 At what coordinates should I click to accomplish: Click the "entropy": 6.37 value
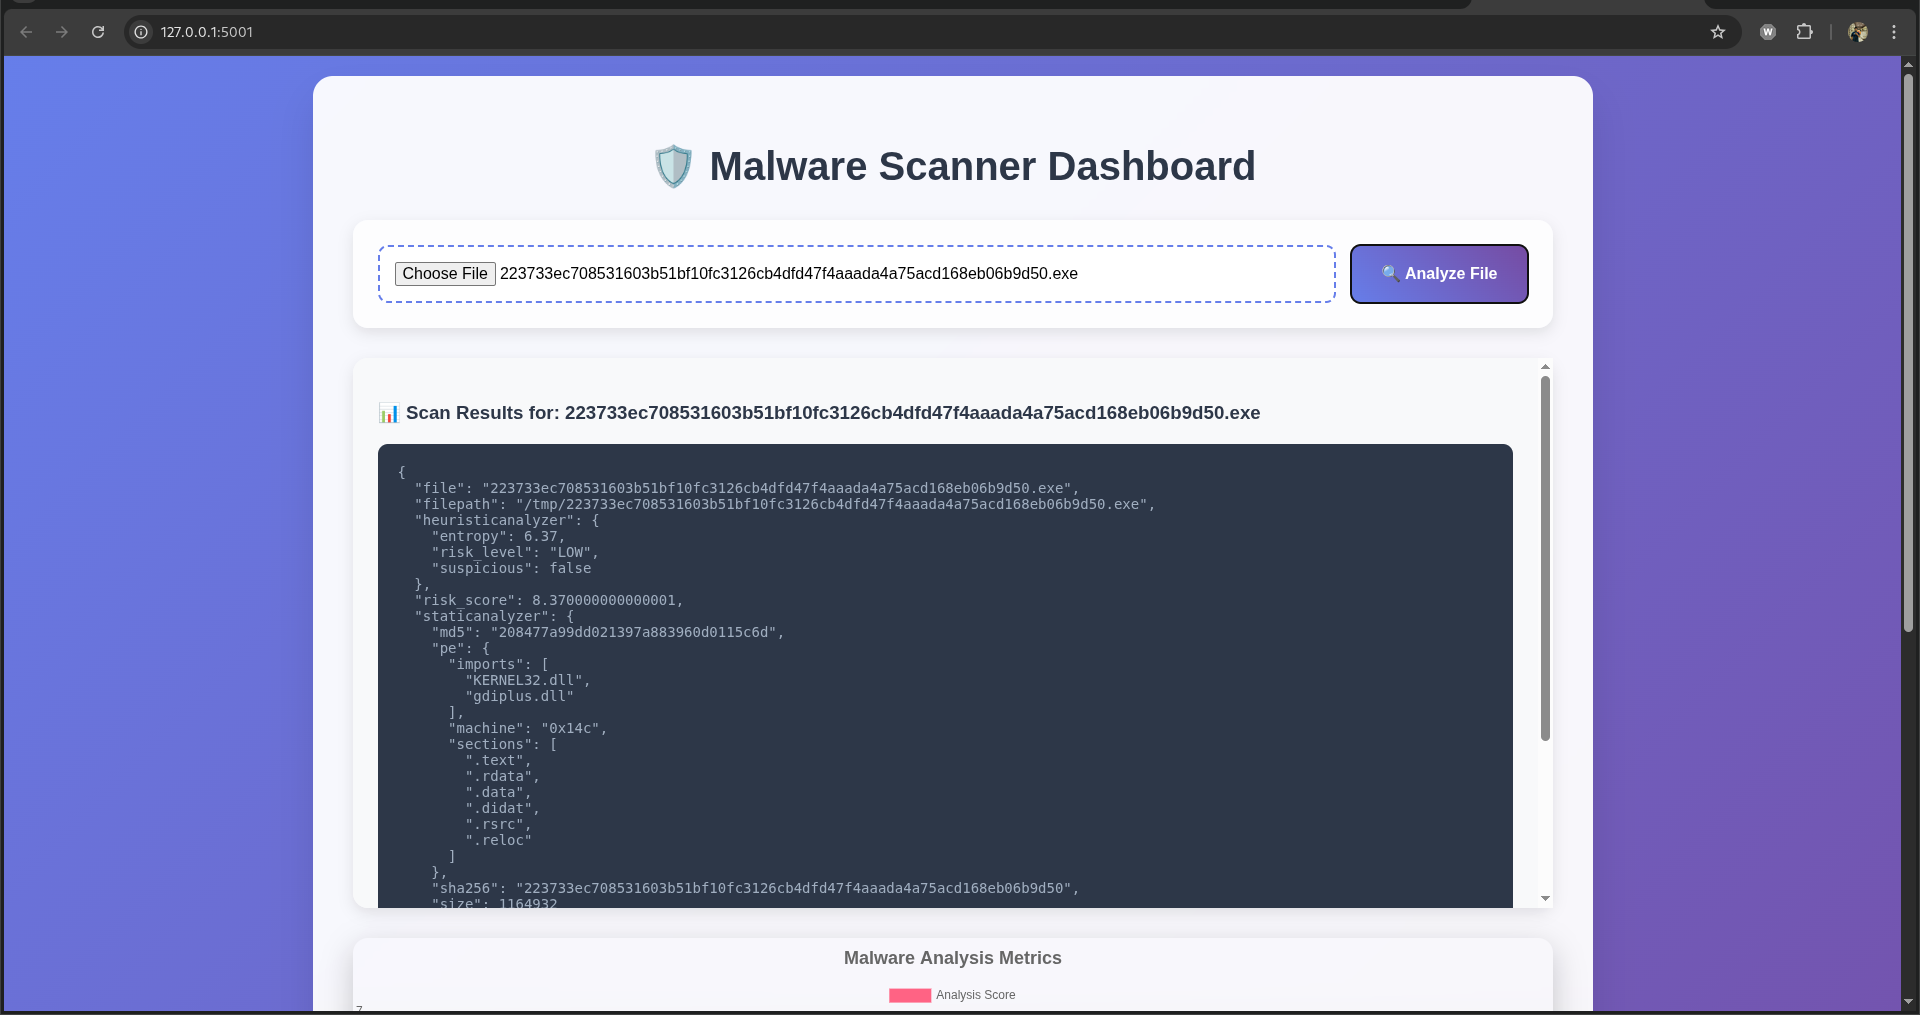(498, 536)
